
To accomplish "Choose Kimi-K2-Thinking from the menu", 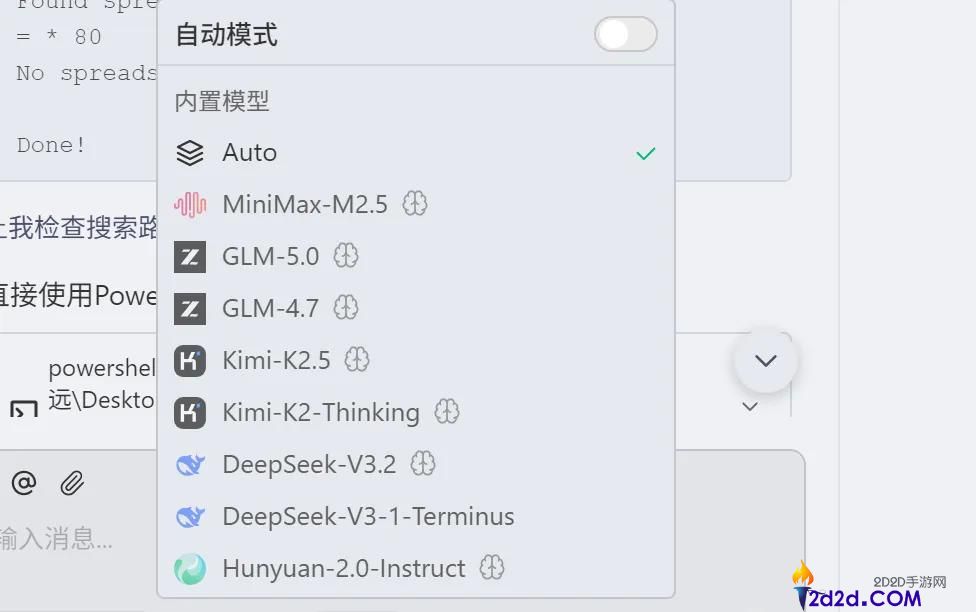I will pos(320,412).
